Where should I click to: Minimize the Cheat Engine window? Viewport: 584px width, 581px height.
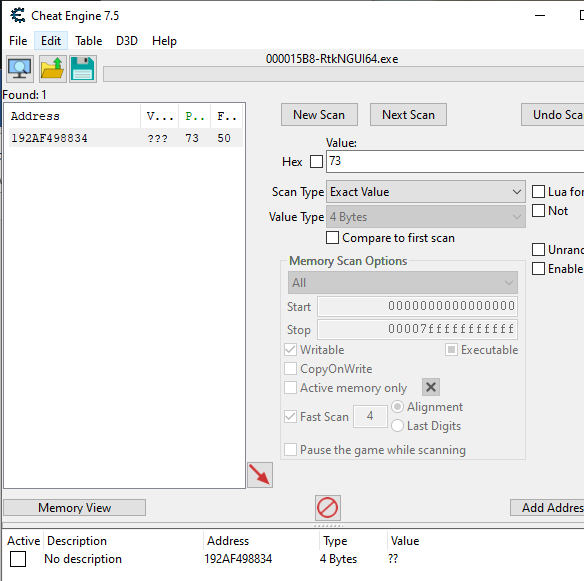click(540, 15)
